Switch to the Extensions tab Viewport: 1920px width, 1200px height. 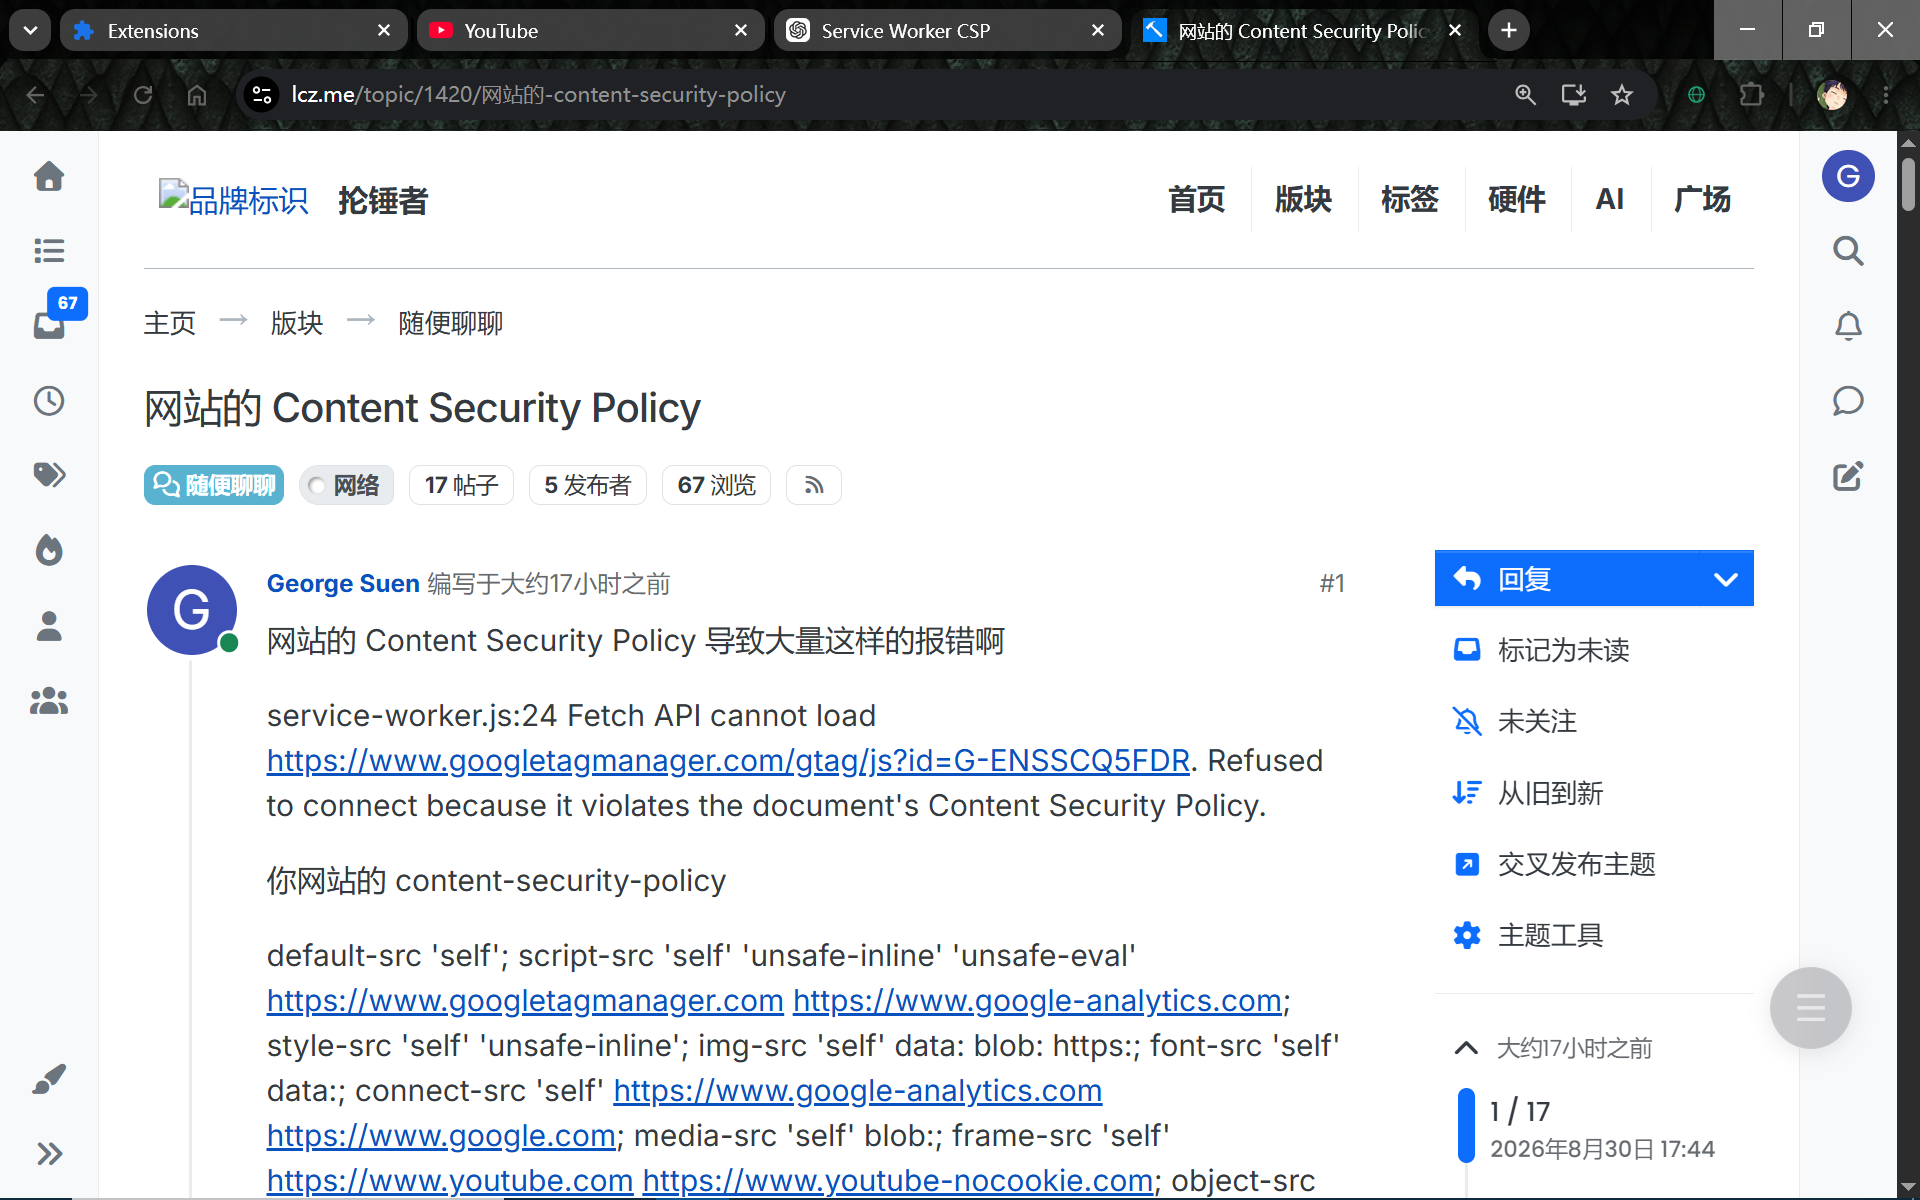(234, 31)
